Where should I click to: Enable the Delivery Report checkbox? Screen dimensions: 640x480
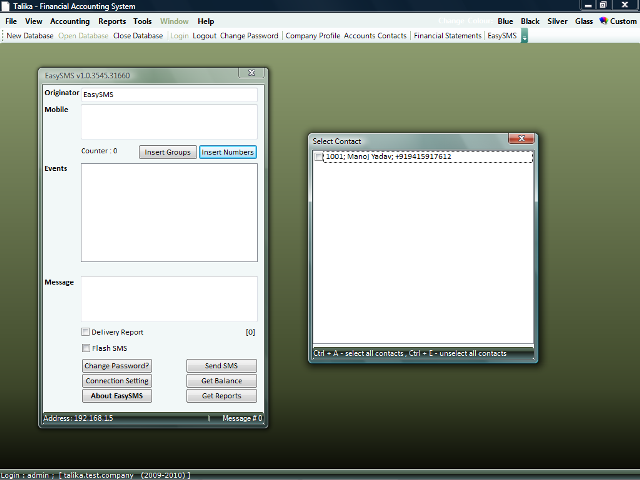86,332
